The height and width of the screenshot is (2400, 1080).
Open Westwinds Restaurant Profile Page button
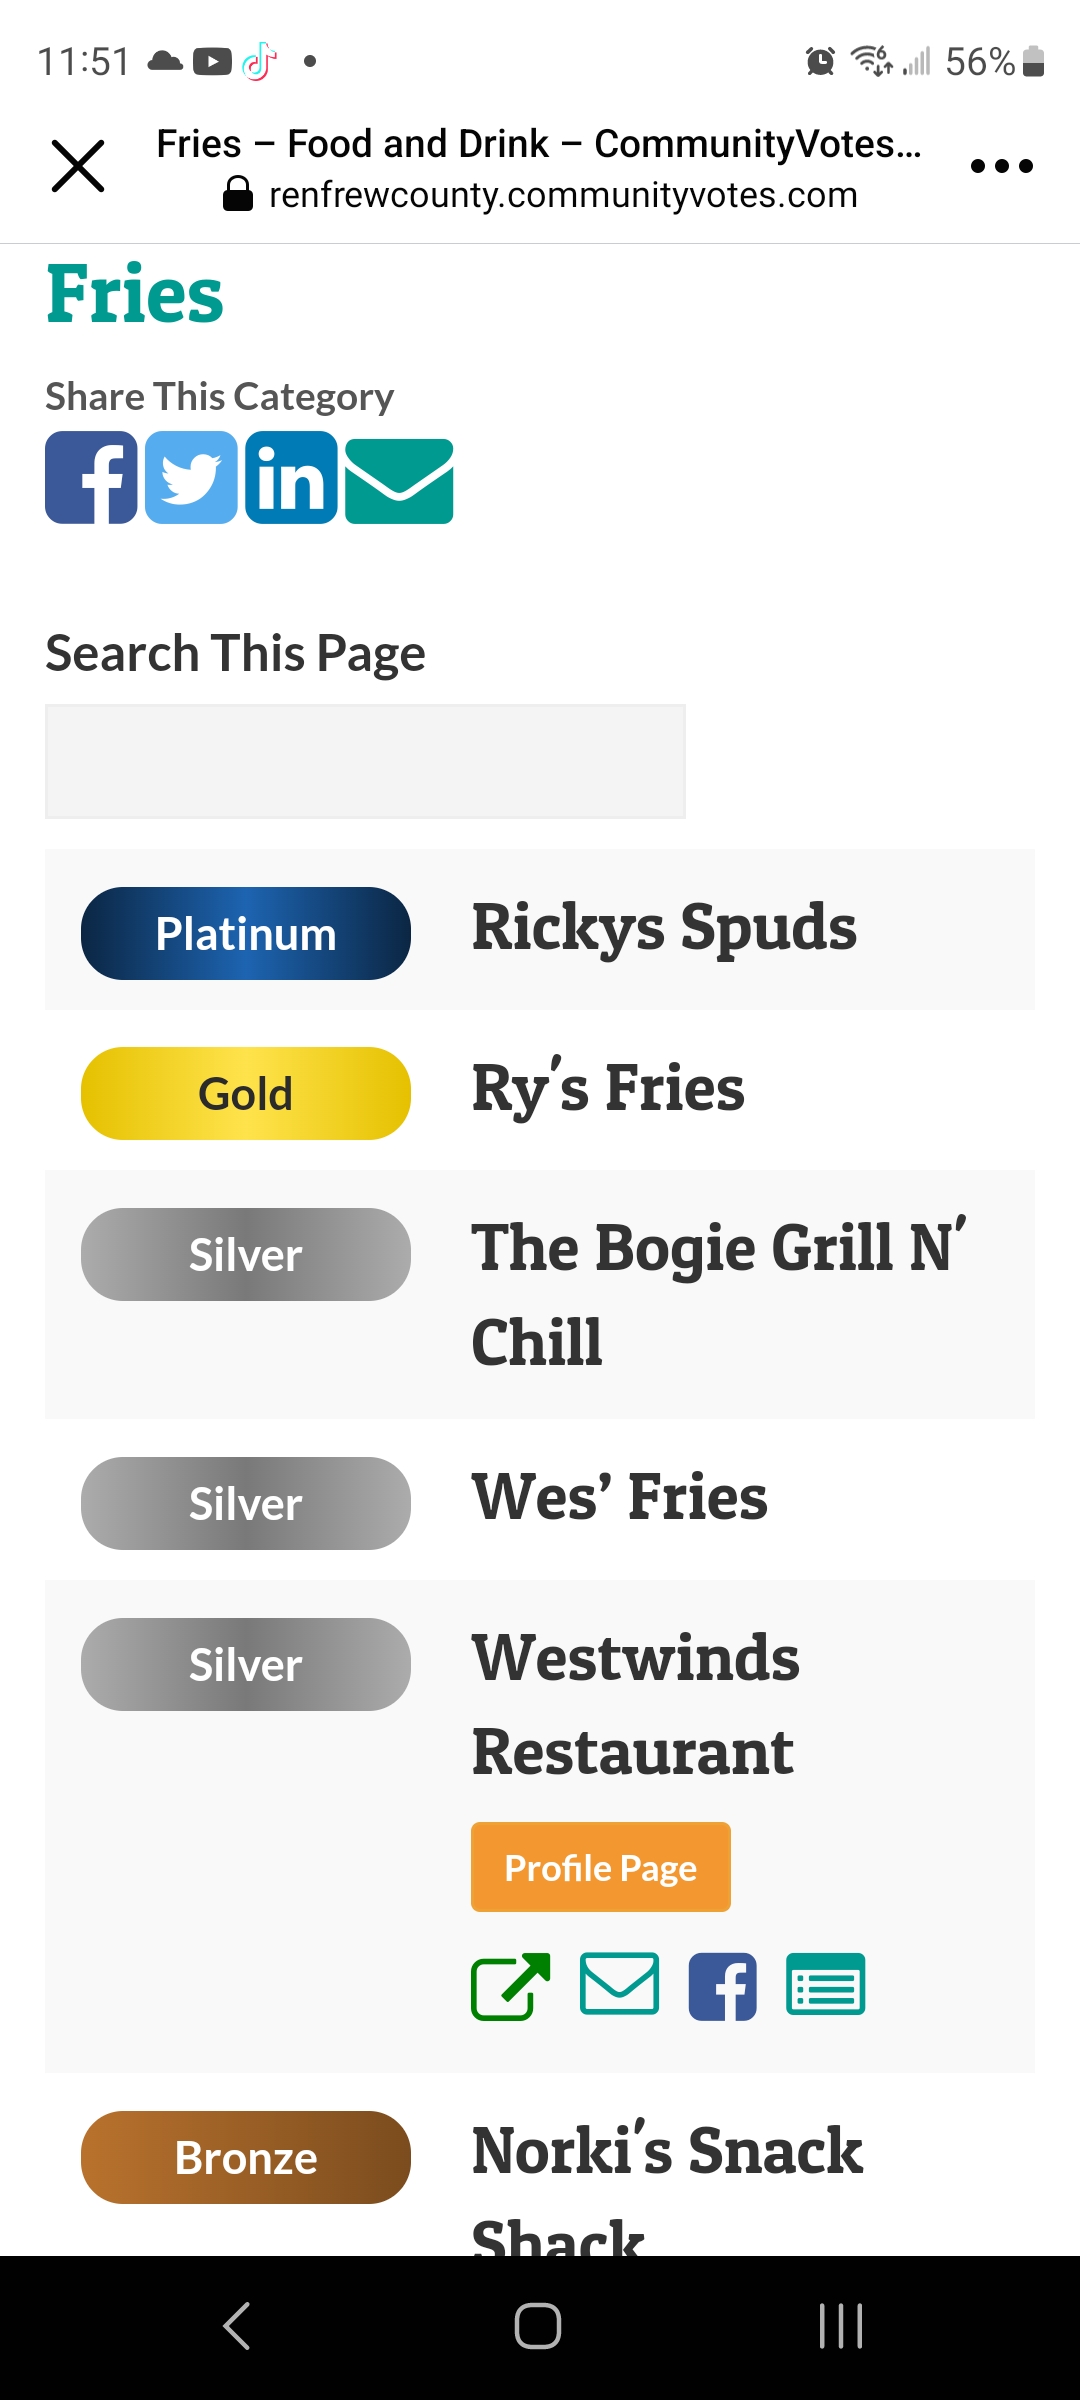click(601, 1867)
